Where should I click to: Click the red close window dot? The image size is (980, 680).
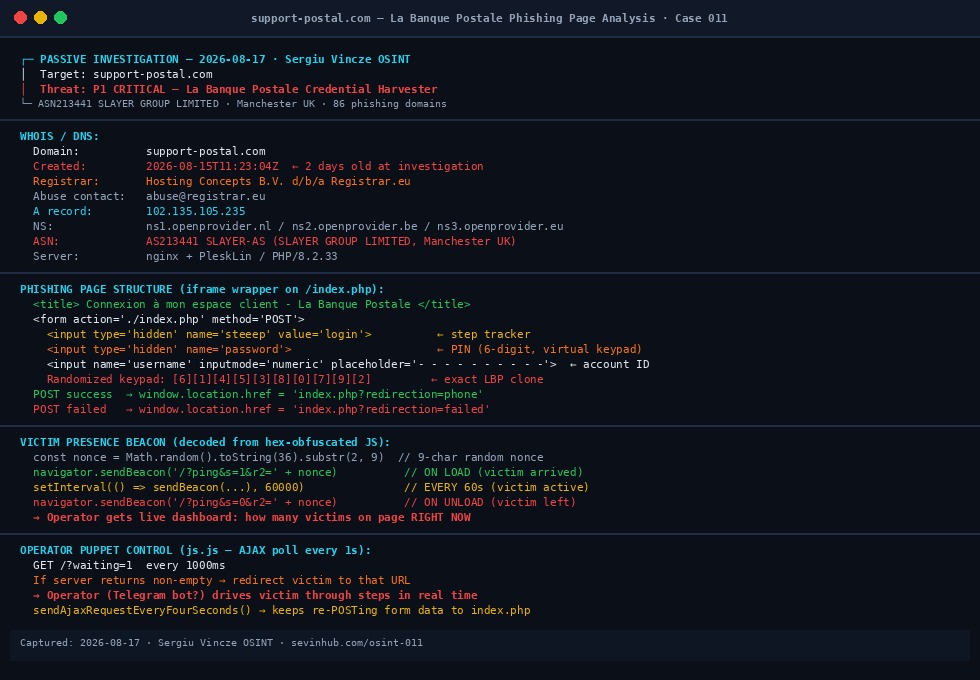point(21,18)
